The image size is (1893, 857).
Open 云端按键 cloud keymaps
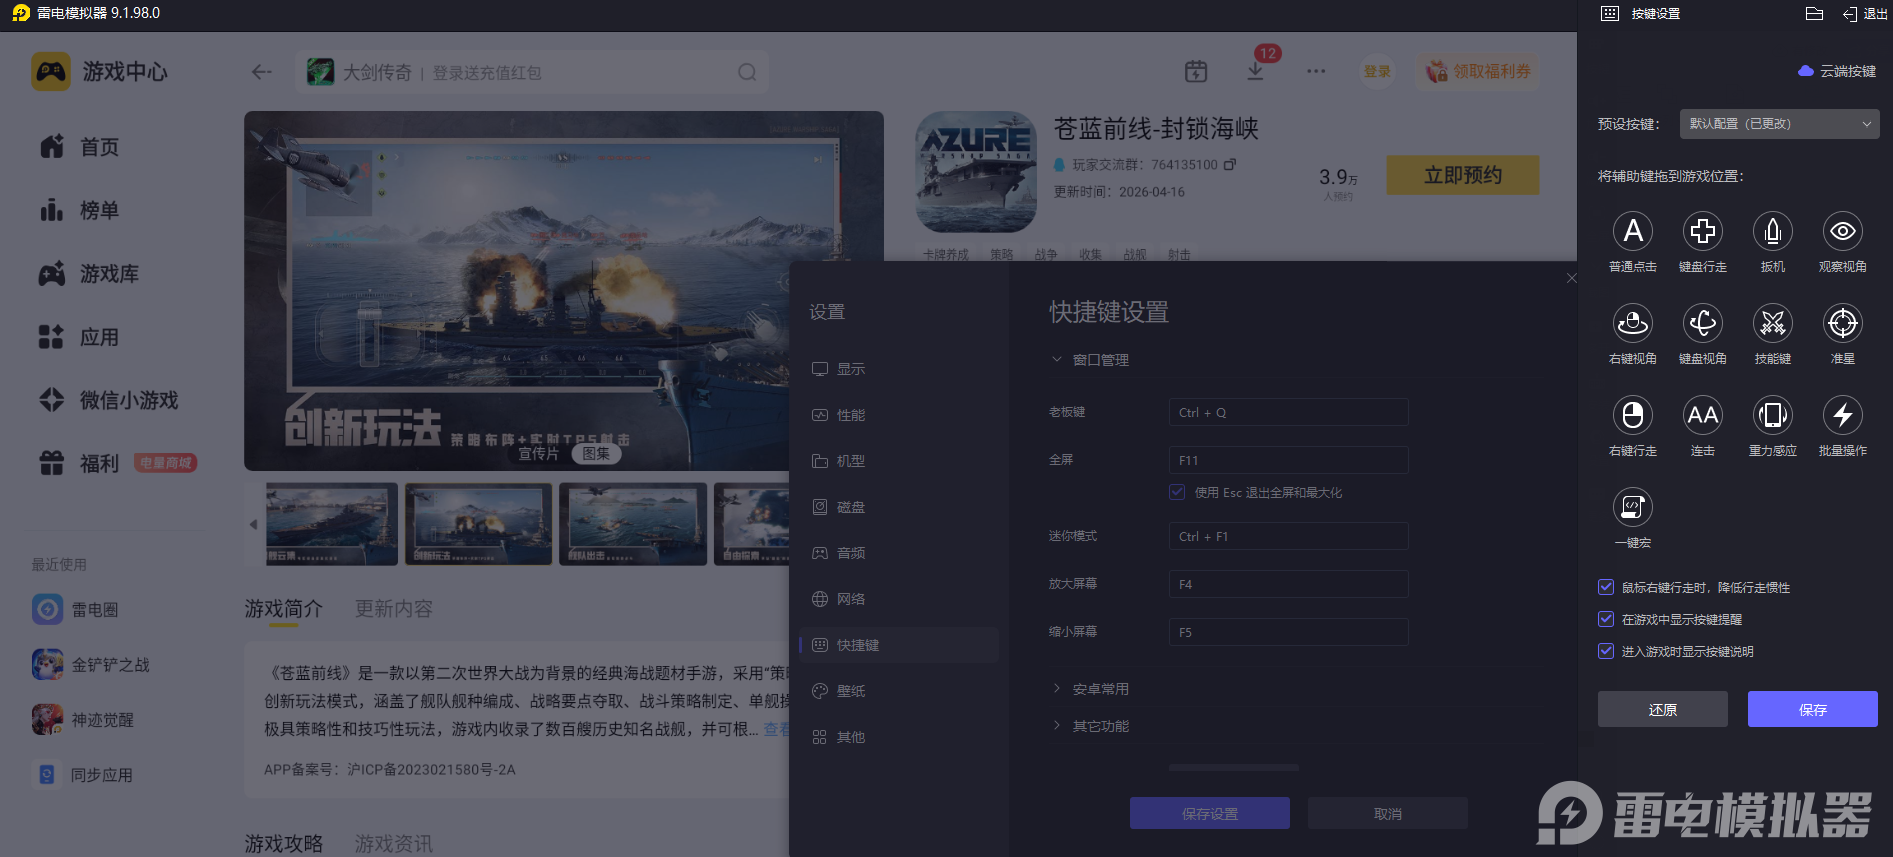click(x=1838, y=71)
